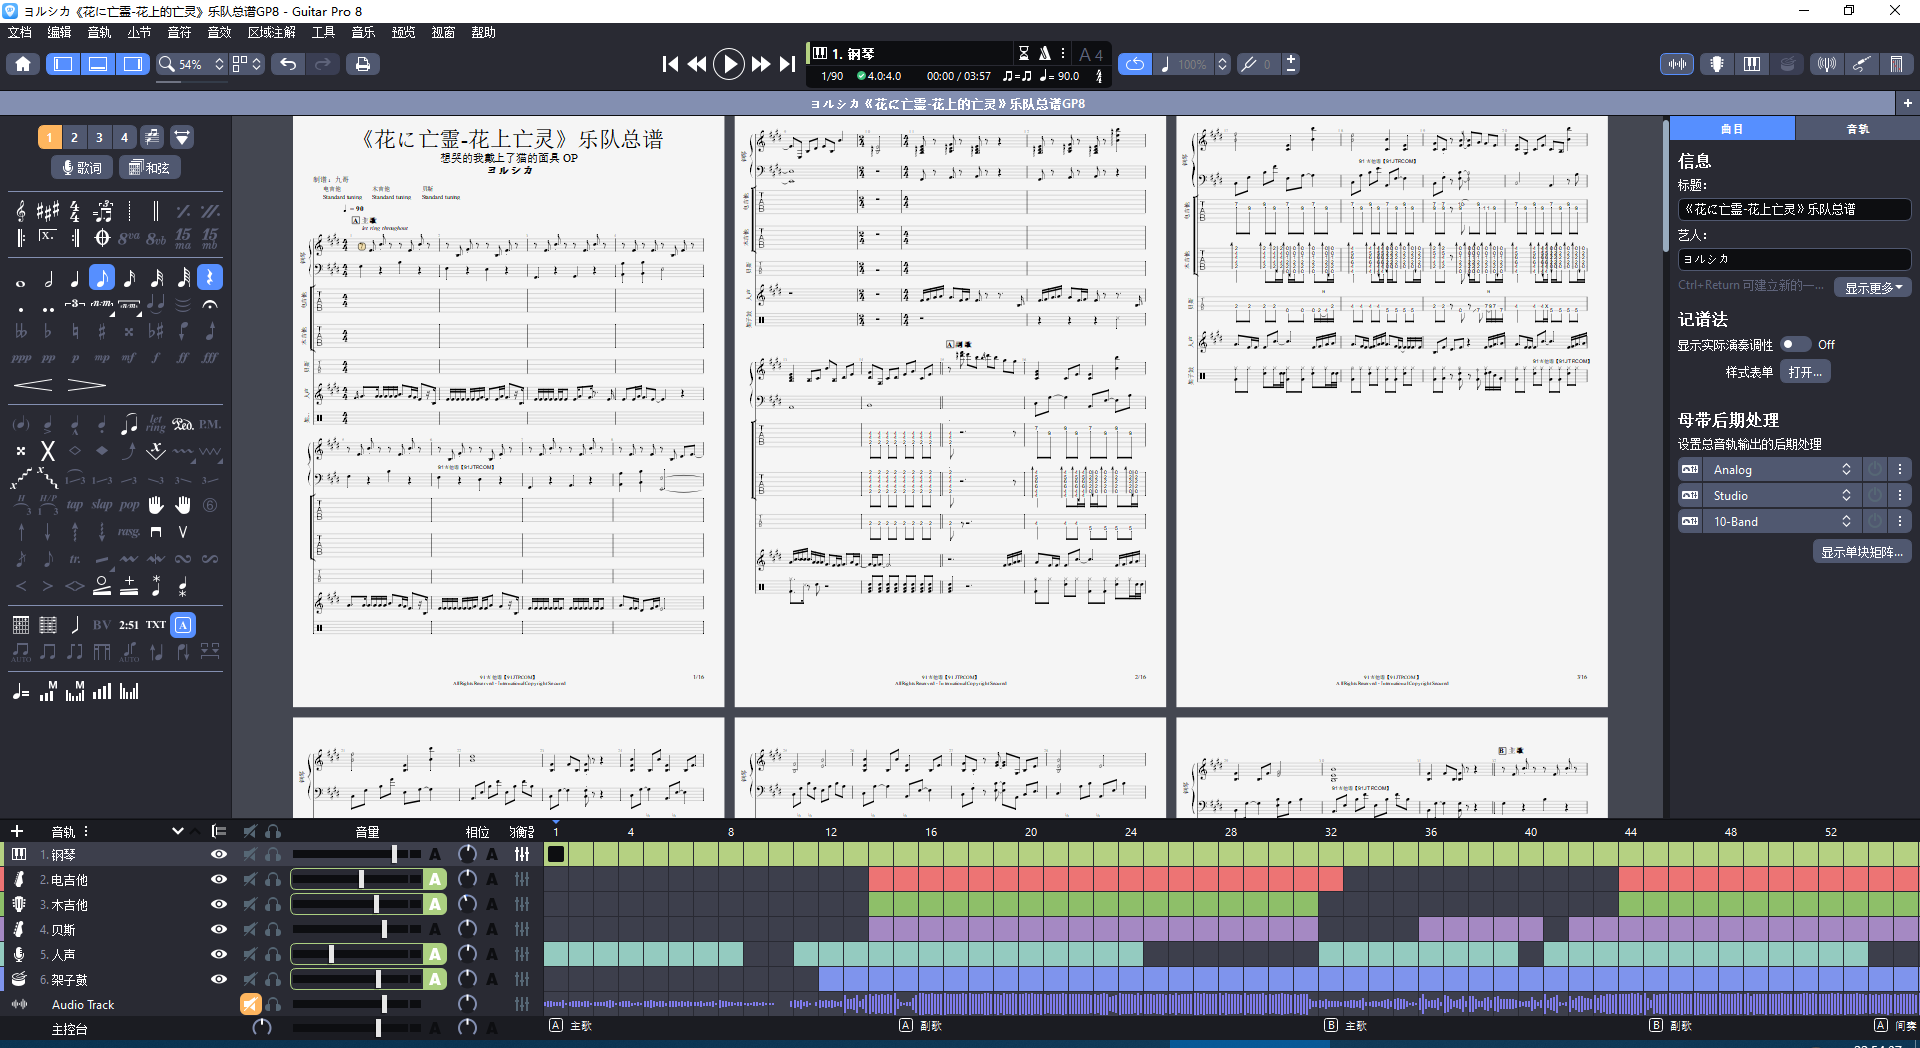Show the keyboard view icon
This screenshot has width=1920, height=1048.
point(1752,64)
